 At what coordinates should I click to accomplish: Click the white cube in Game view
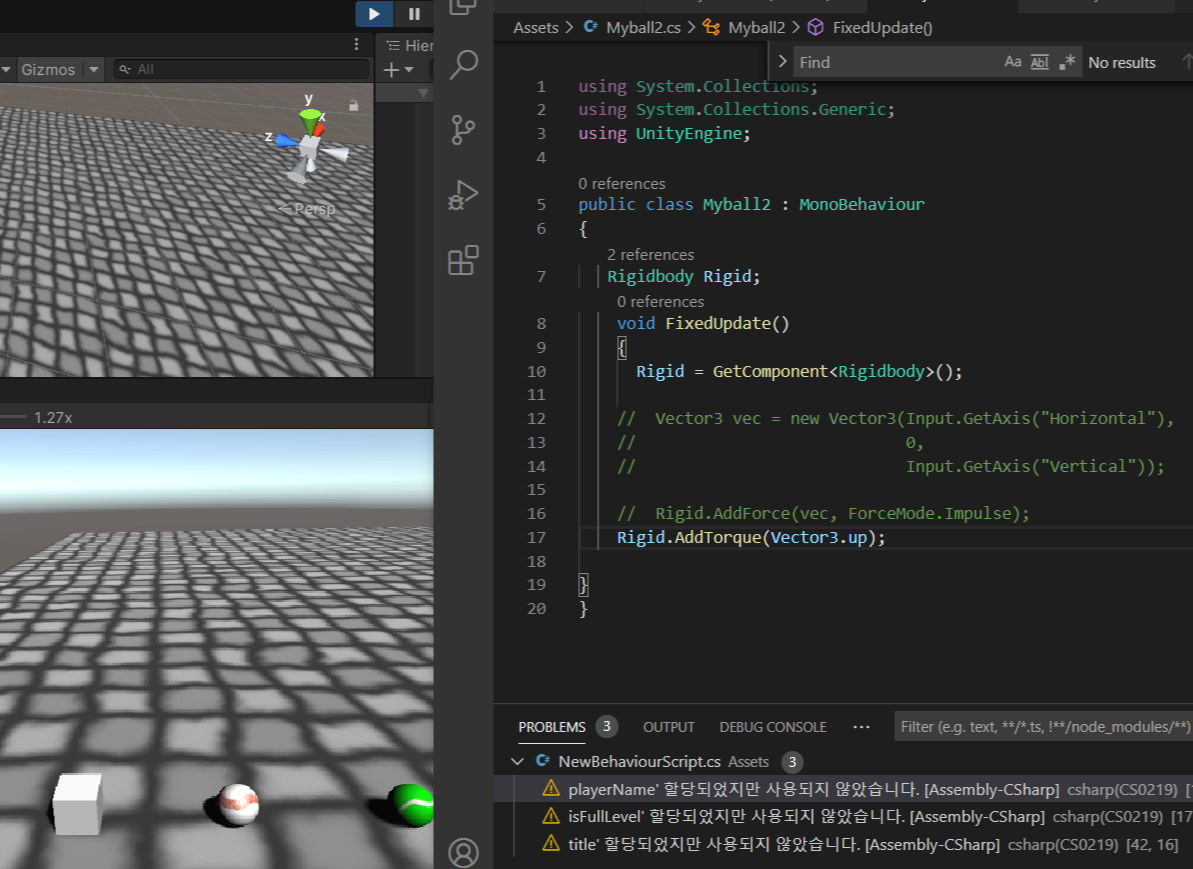click(77, 804)
